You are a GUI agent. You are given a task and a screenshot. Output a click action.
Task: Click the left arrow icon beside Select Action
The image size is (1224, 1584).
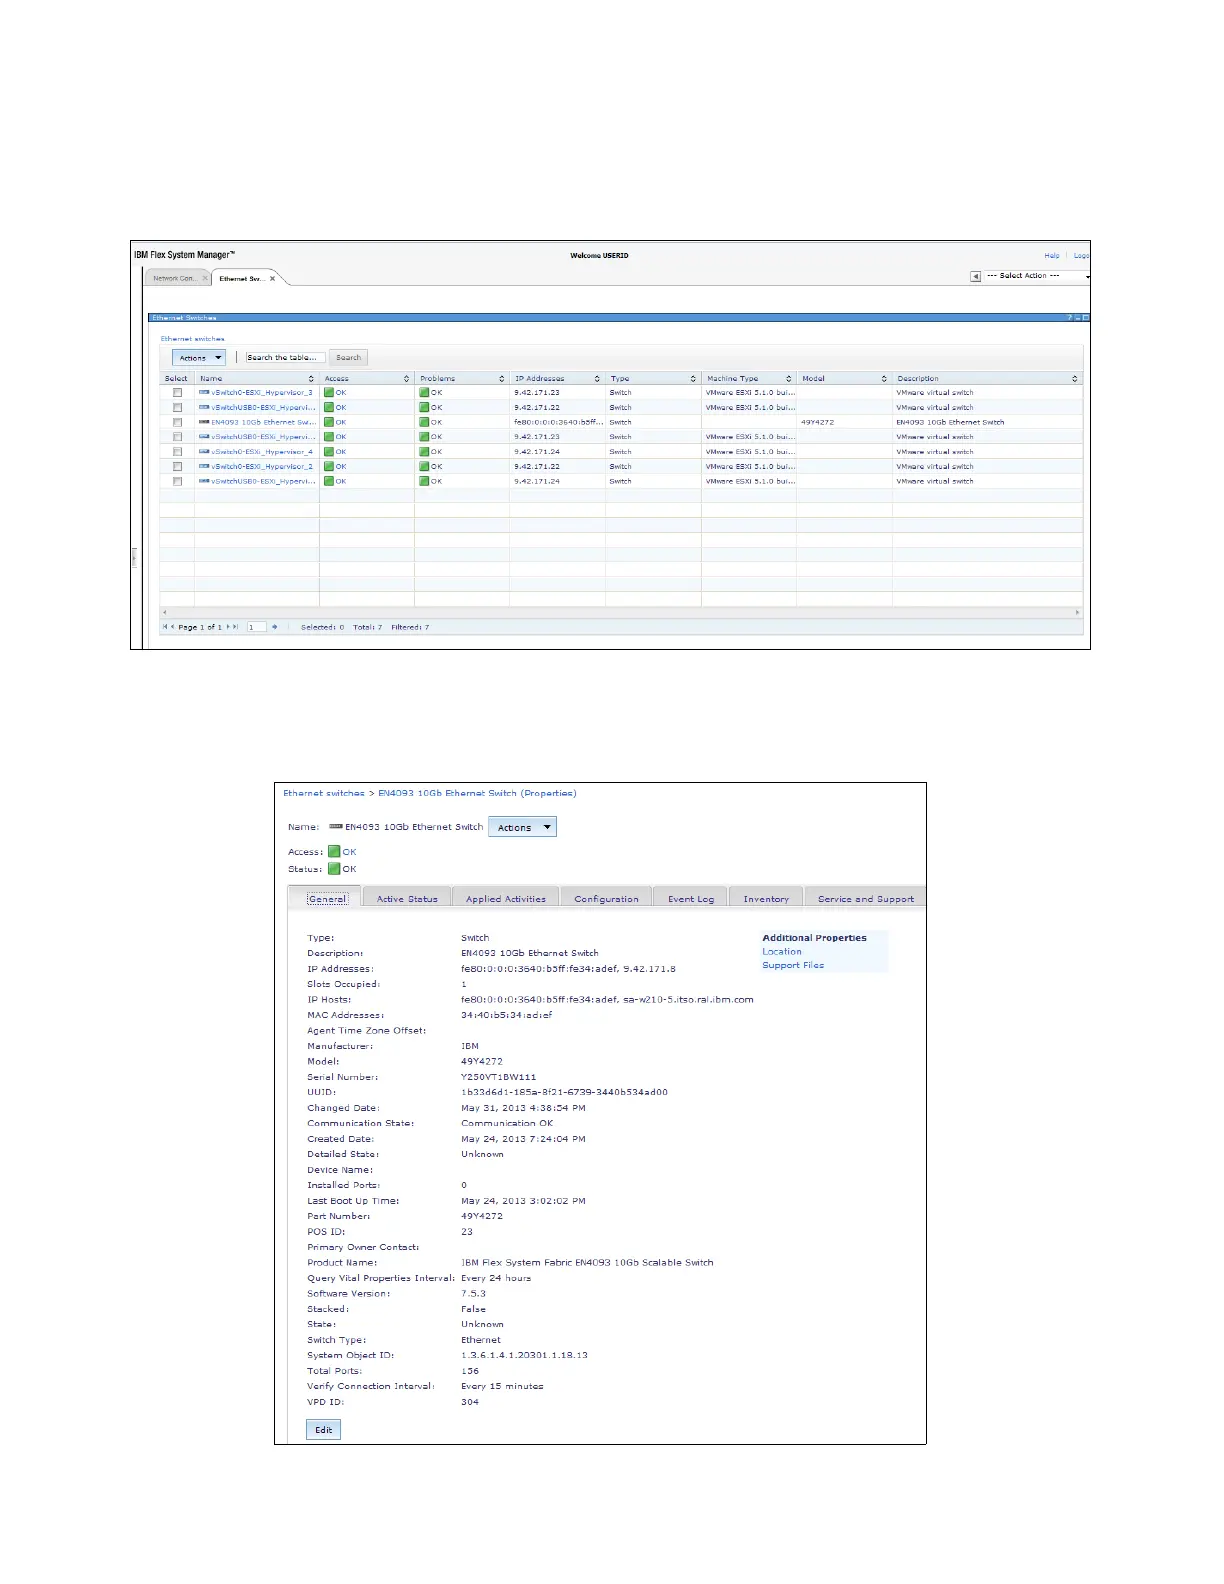pyautogui.click(x=975, y=276)
